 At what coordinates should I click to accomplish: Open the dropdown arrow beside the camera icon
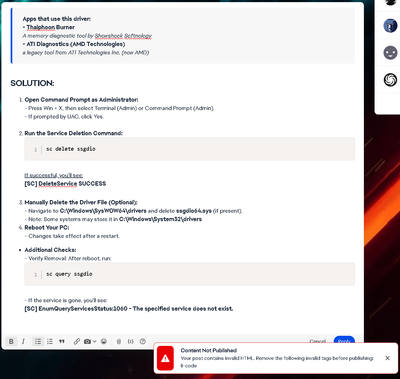[x=95, y=341]
